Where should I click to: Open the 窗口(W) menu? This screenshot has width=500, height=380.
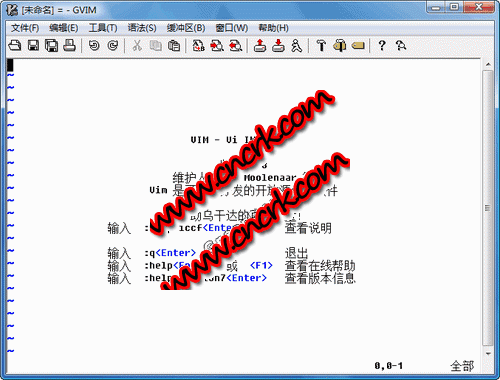(x=232, y=28)
